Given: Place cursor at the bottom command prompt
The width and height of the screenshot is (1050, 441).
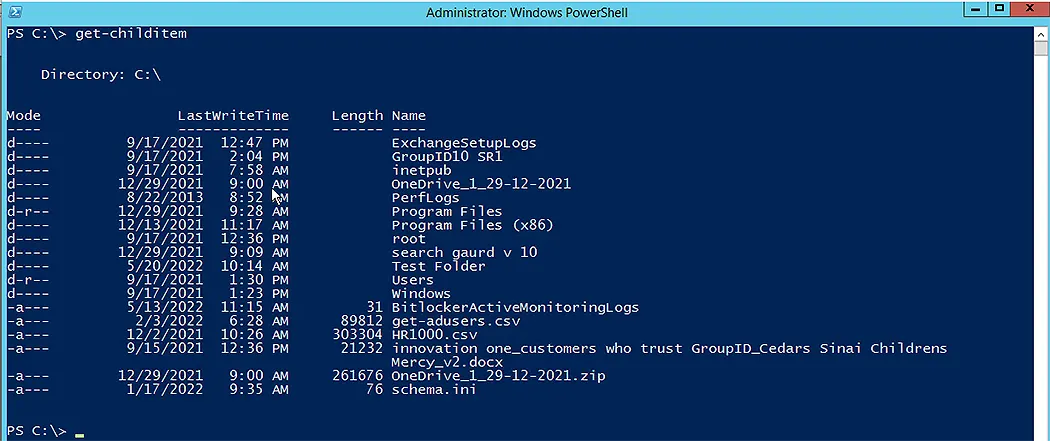Looking at the screenshot, I should click(x=80, y=432).
